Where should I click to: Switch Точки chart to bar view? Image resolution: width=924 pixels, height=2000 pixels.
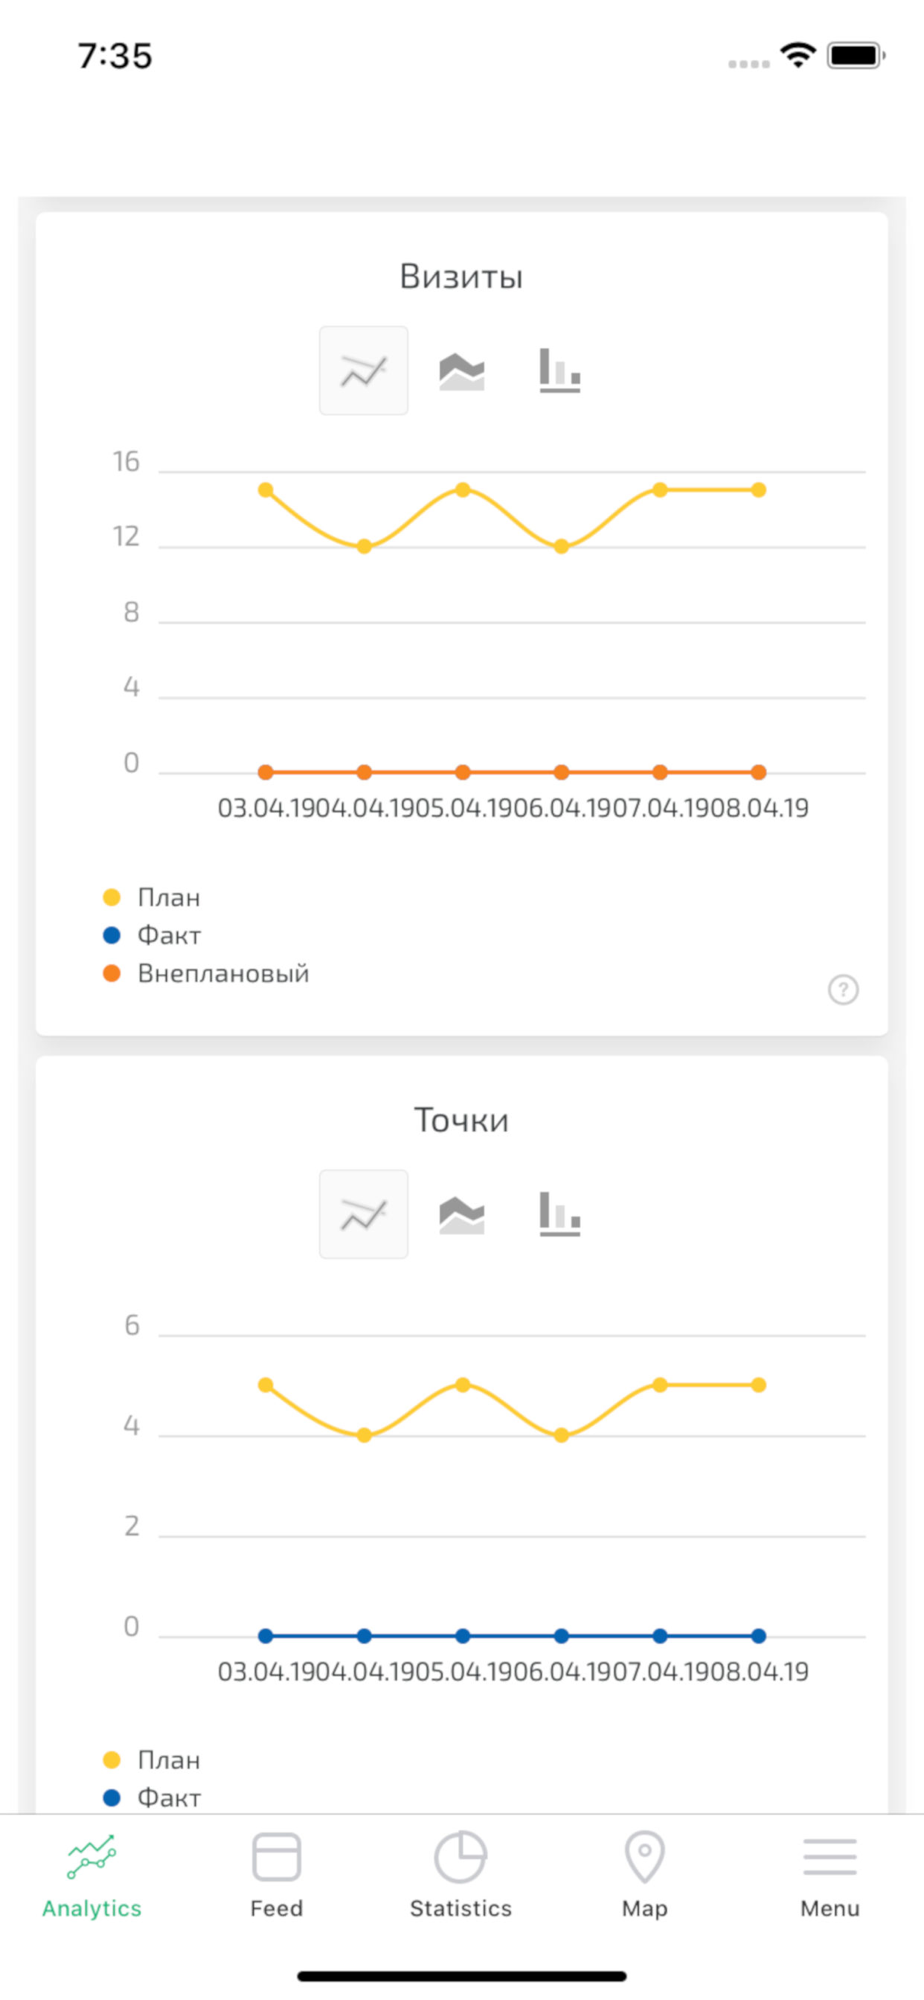click(560, 1213)
